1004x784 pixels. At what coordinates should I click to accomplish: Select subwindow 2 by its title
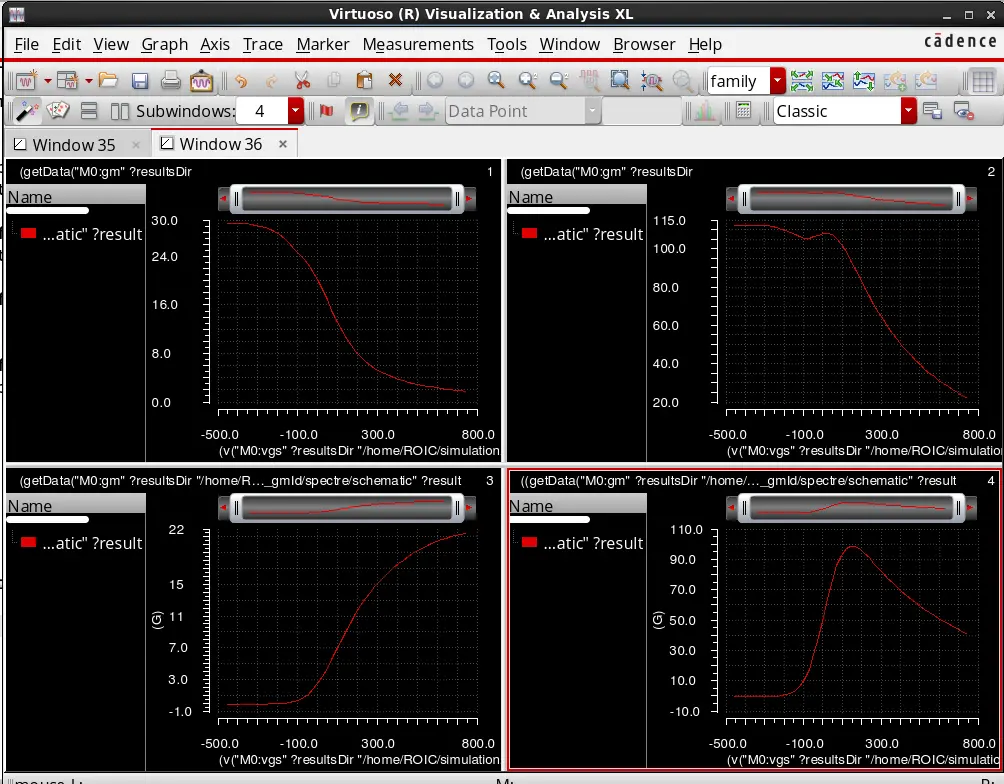[606, 172]
